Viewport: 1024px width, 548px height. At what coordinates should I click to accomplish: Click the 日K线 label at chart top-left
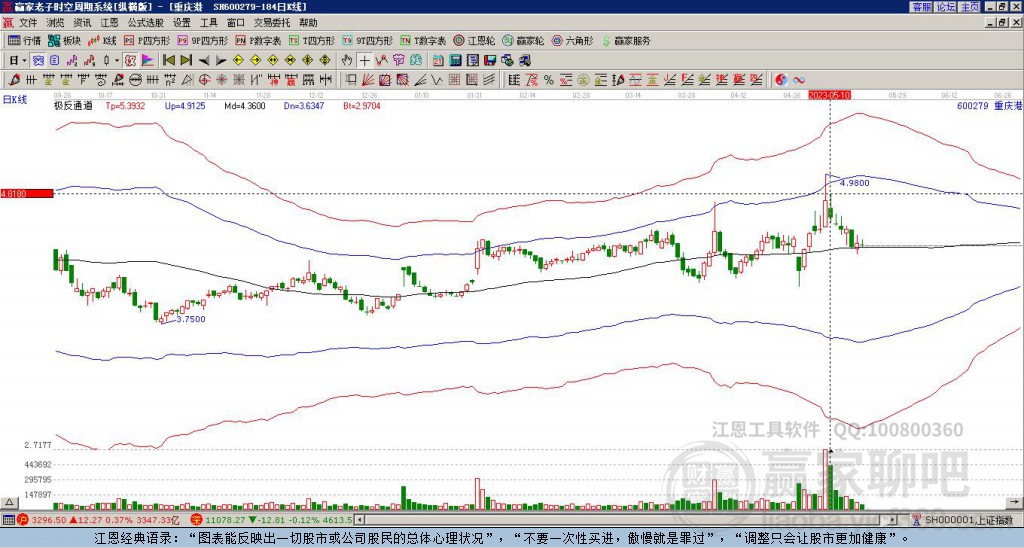[x=14, y=99]
